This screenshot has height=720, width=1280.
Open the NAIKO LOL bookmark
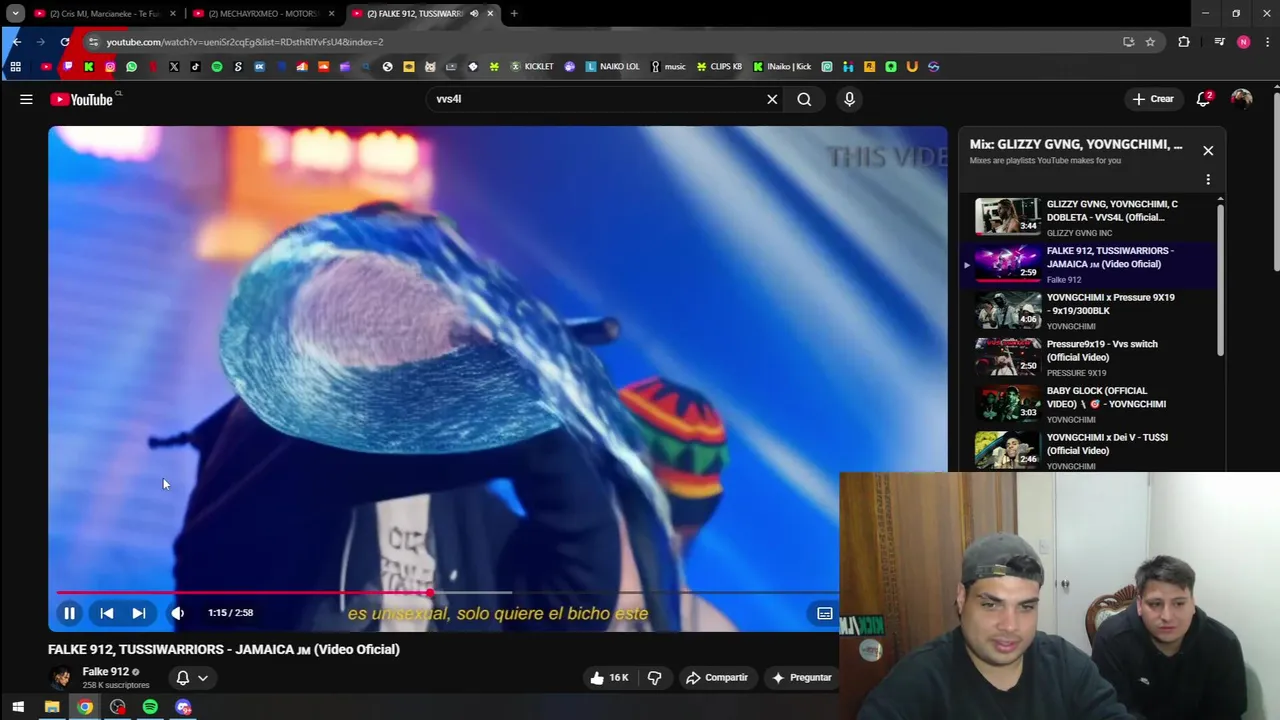[613, 67]
